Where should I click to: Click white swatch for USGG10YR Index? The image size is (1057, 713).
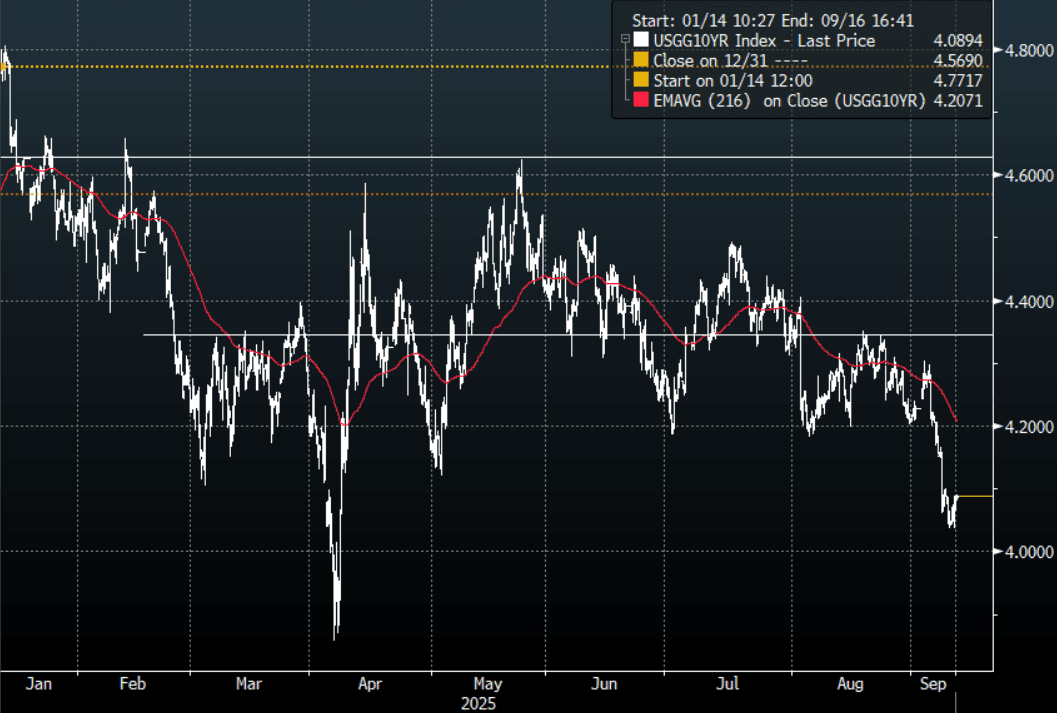point(640,41)
